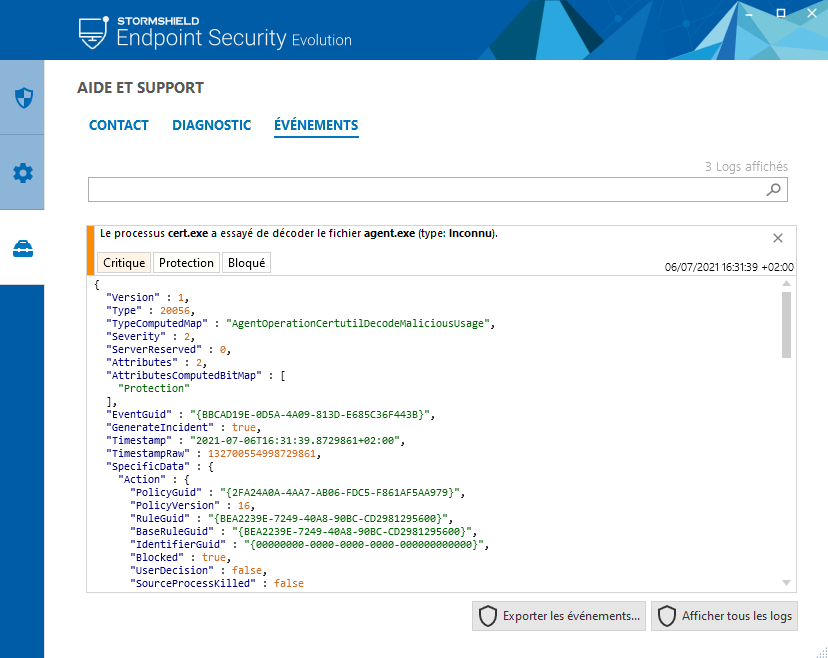Focus the log search input field
828x658 pixels.
pyautogui.click(x=426, y=190)
